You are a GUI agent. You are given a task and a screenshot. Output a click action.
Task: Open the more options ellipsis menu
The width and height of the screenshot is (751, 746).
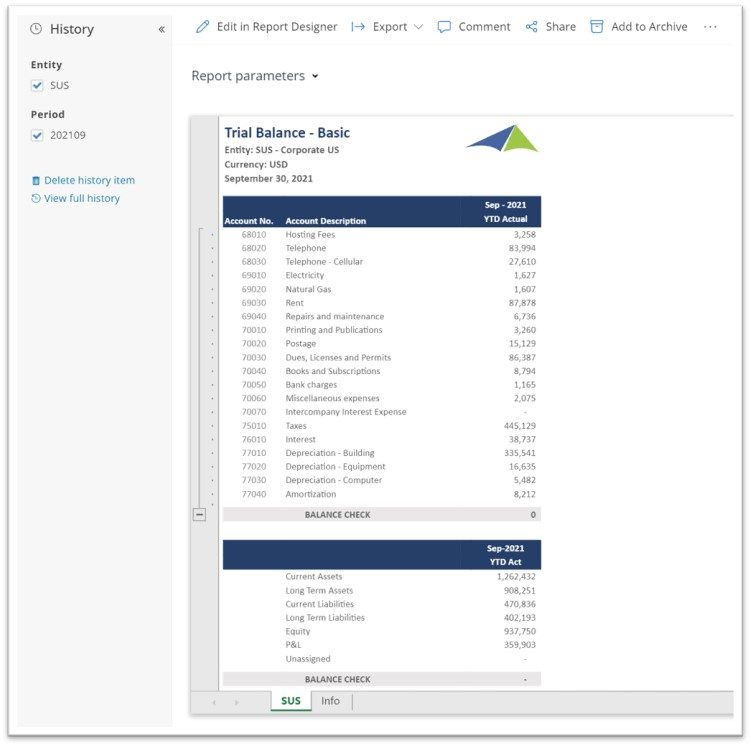click(710, 27)
